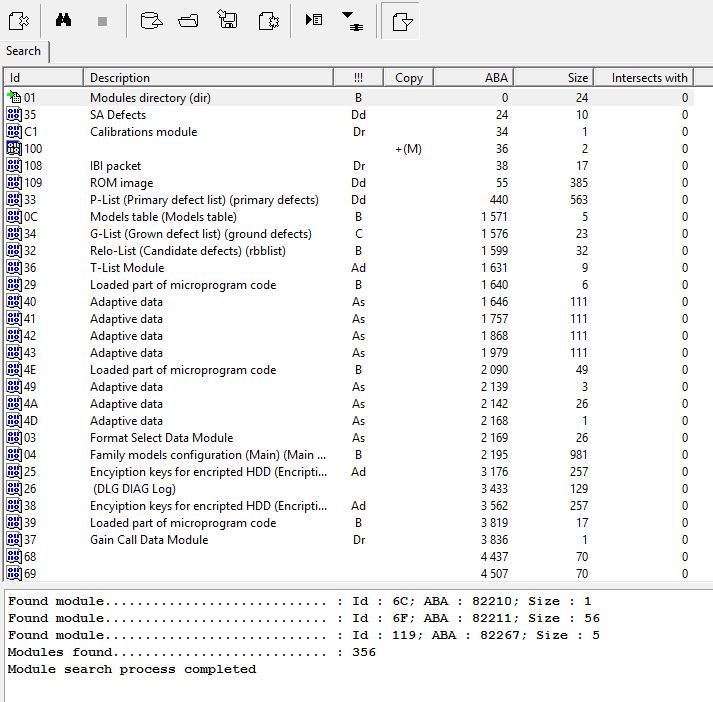Viewport: 713px width, 702px height.
Task: Click the Size column header
Action: 553,78
